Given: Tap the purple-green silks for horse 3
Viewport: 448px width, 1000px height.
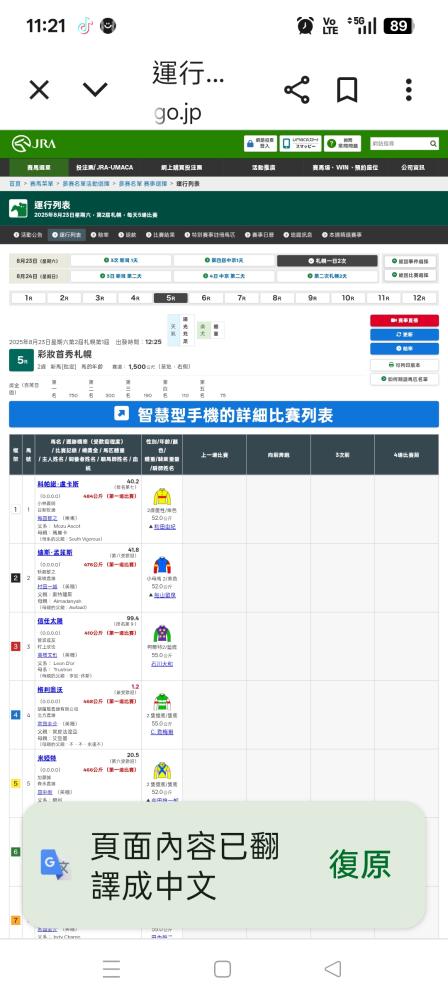Looking at the screenshot, I should (162, 633).
